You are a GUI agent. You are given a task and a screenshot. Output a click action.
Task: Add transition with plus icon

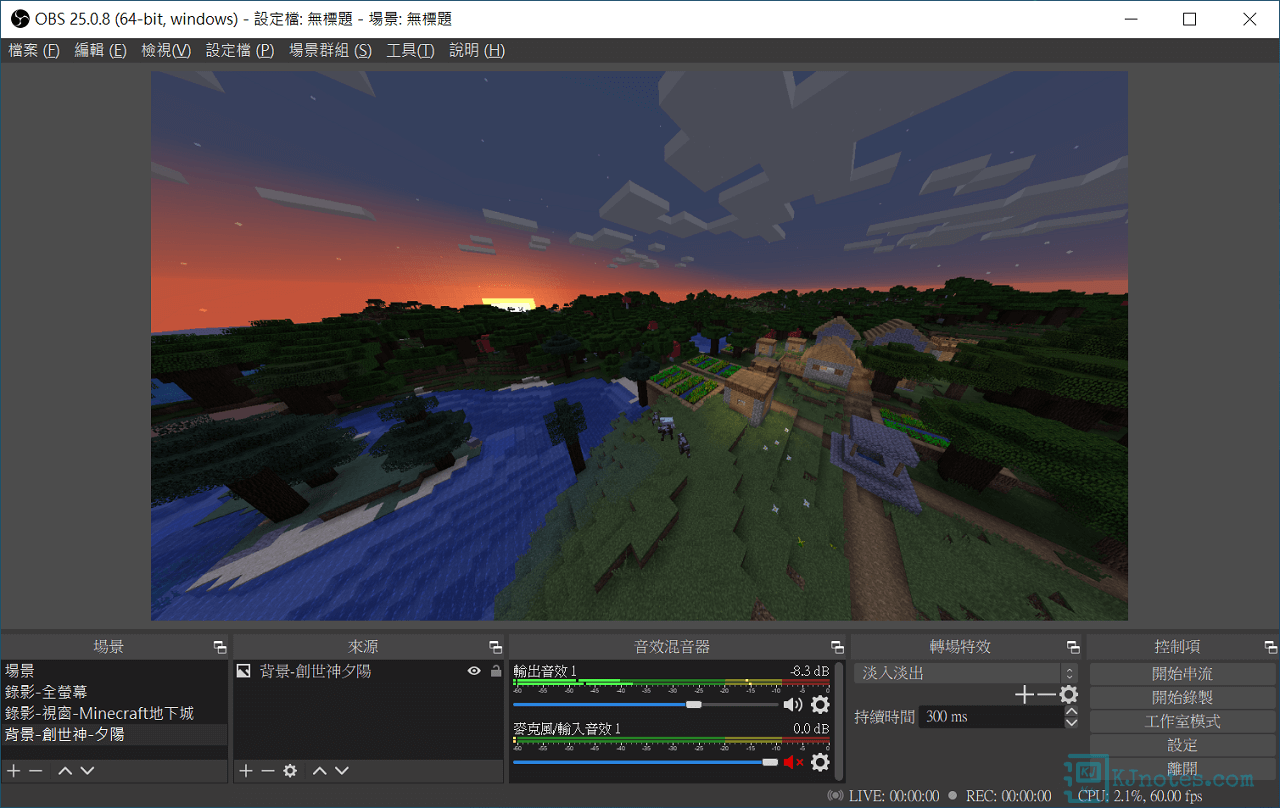tap(1023, 694)
